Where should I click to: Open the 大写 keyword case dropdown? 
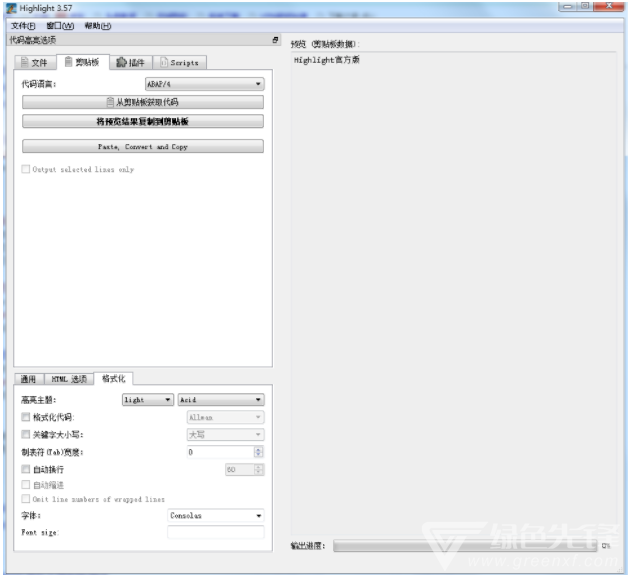(x=225, y=435)
